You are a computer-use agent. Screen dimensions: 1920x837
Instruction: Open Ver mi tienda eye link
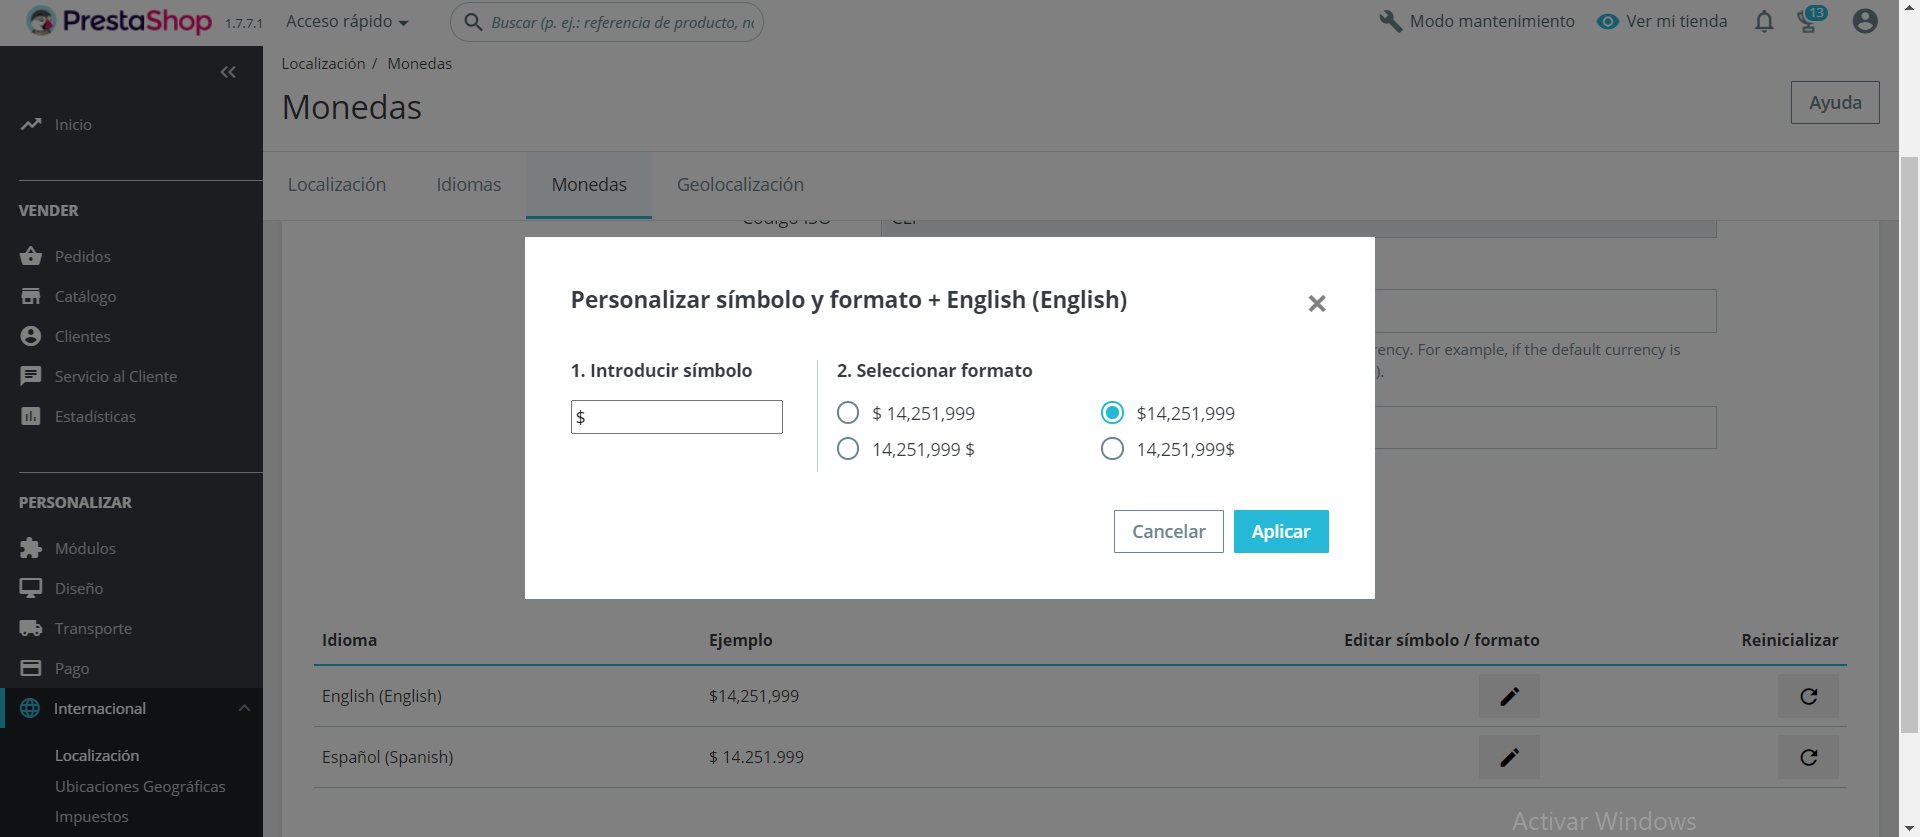point(1662,22)
